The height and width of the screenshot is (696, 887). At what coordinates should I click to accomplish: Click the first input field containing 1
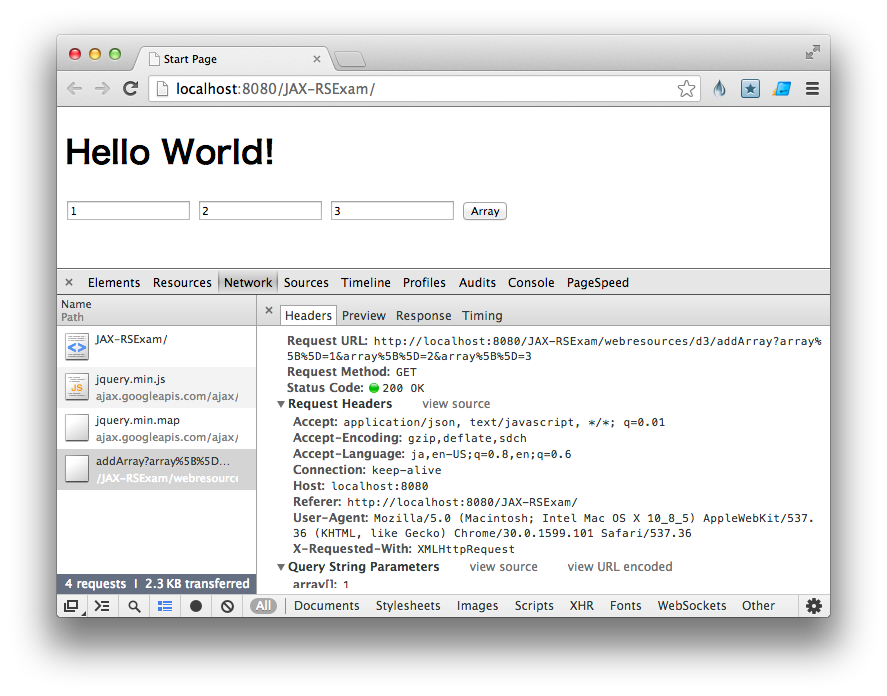(x=128, y=211)
